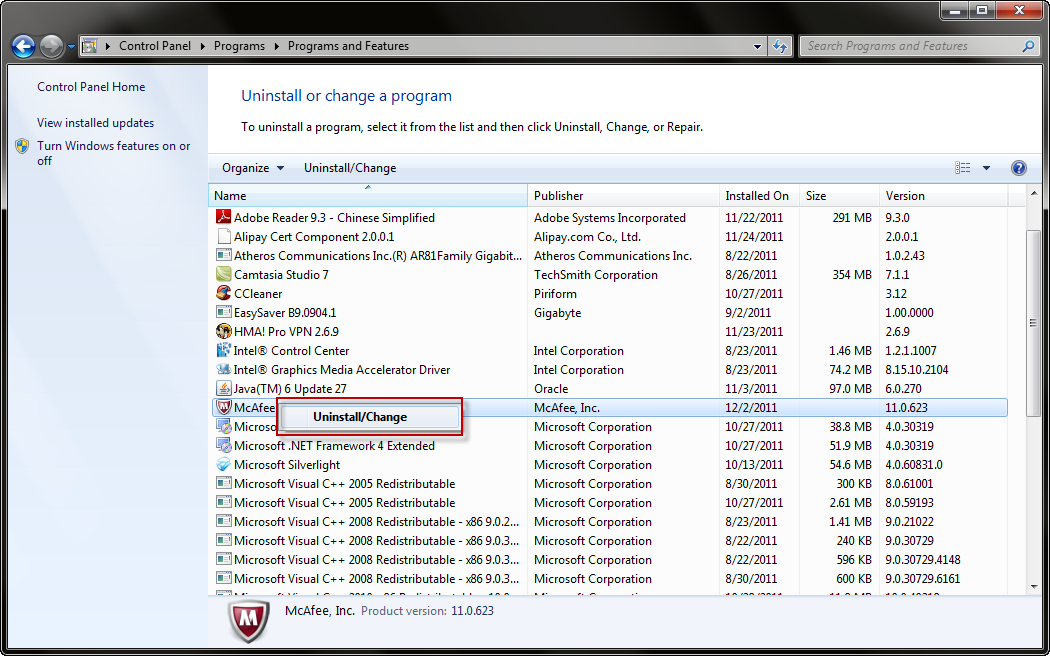Click the Alipay Cert Component icon

(x=224, y=236)
